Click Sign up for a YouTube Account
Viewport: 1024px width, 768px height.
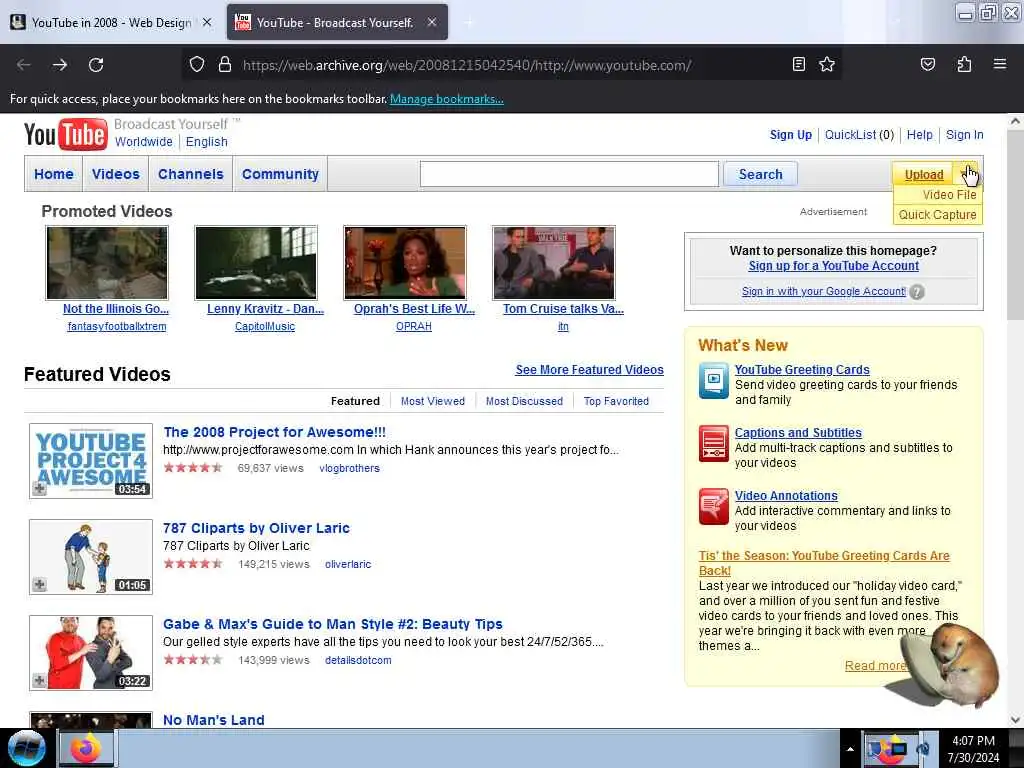click(x=833, y=266)
